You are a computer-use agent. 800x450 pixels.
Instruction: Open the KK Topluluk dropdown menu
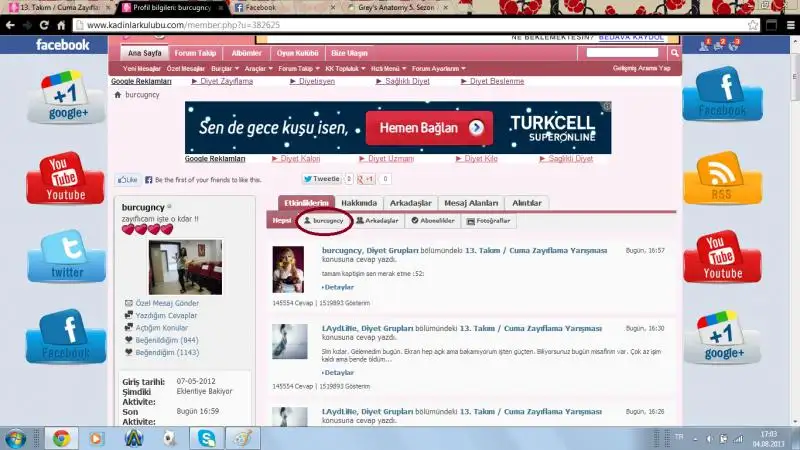click(343, 68)
